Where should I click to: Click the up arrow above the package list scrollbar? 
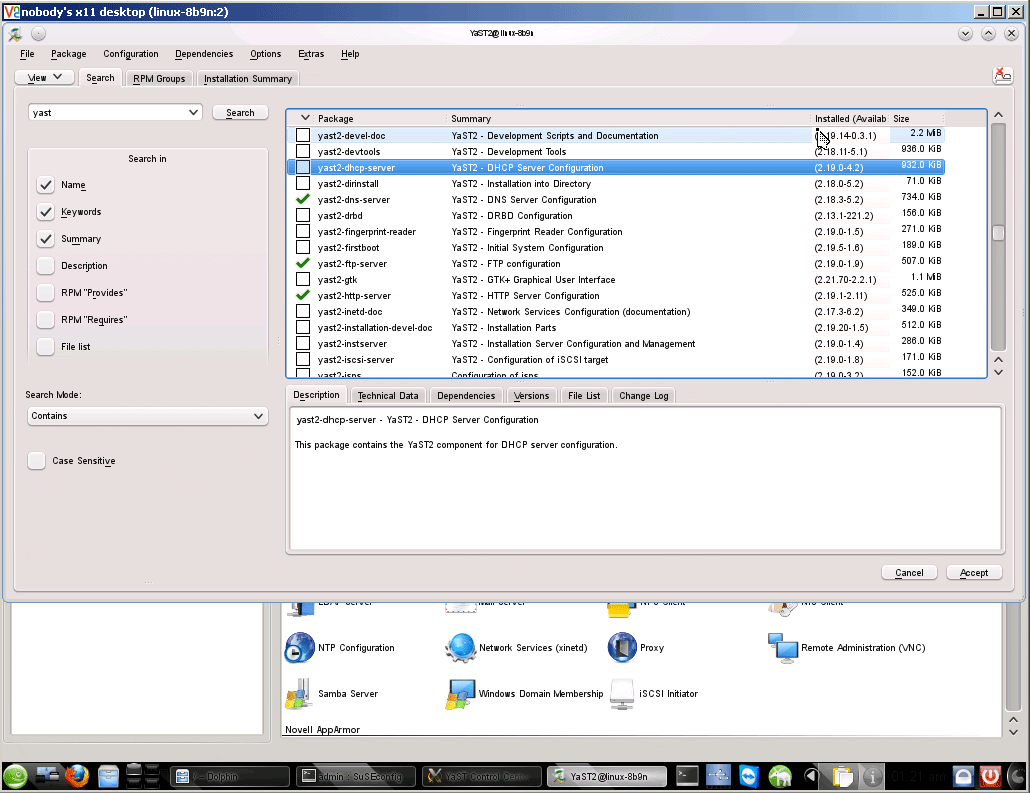[x=998, y=114]
